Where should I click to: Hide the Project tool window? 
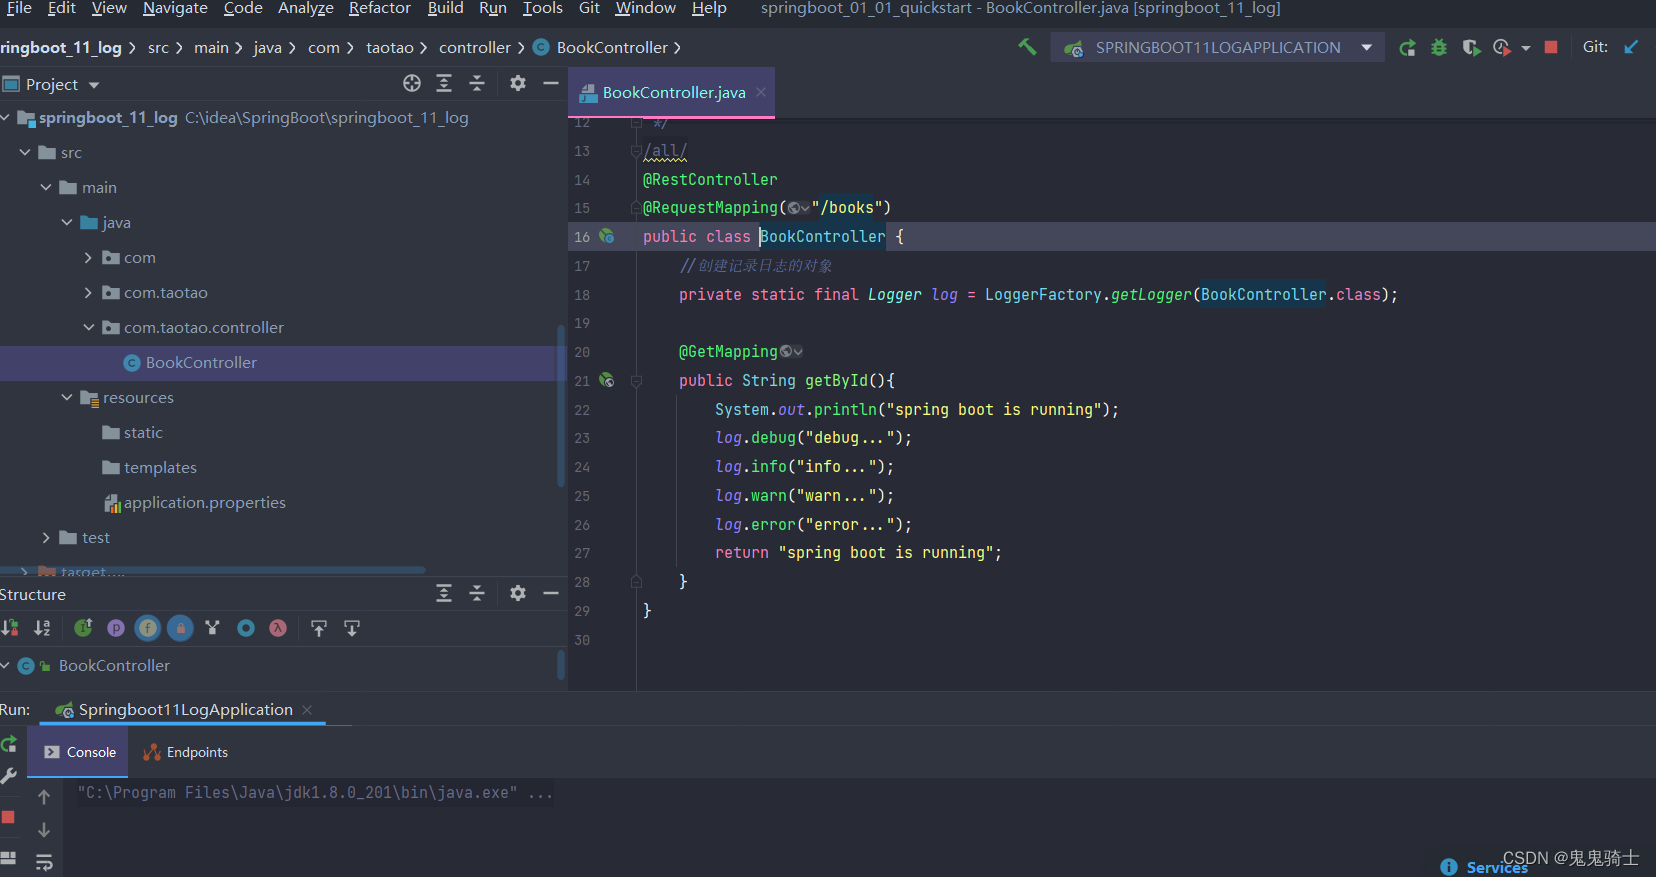pos(551,83)
